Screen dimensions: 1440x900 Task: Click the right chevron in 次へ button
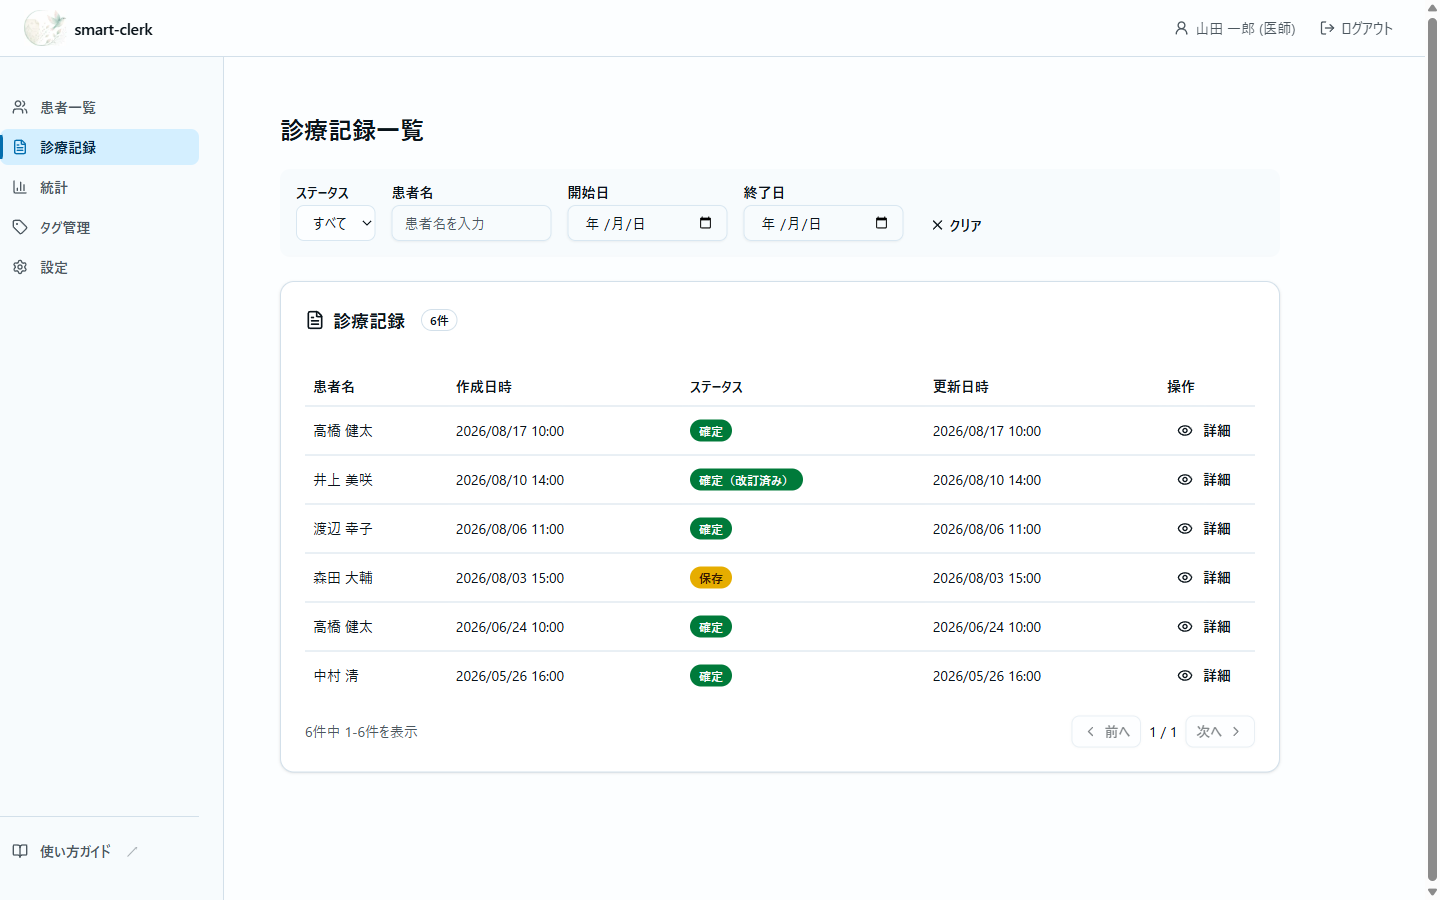point(1236,732)
